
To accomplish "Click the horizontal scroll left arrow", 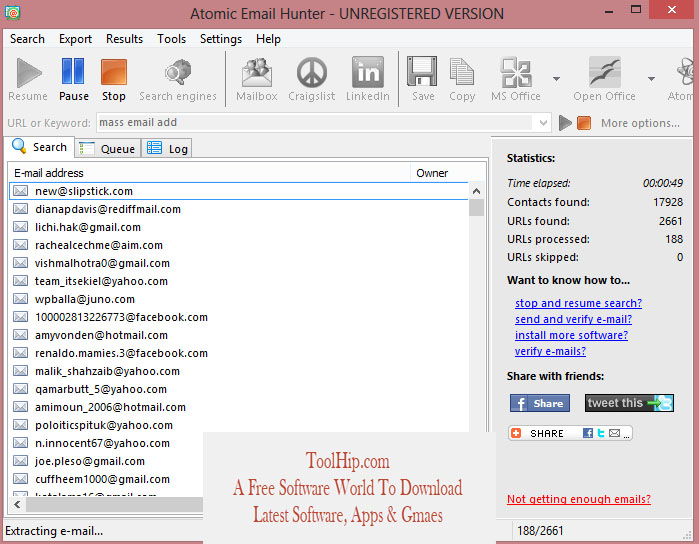I will (17, 504).
